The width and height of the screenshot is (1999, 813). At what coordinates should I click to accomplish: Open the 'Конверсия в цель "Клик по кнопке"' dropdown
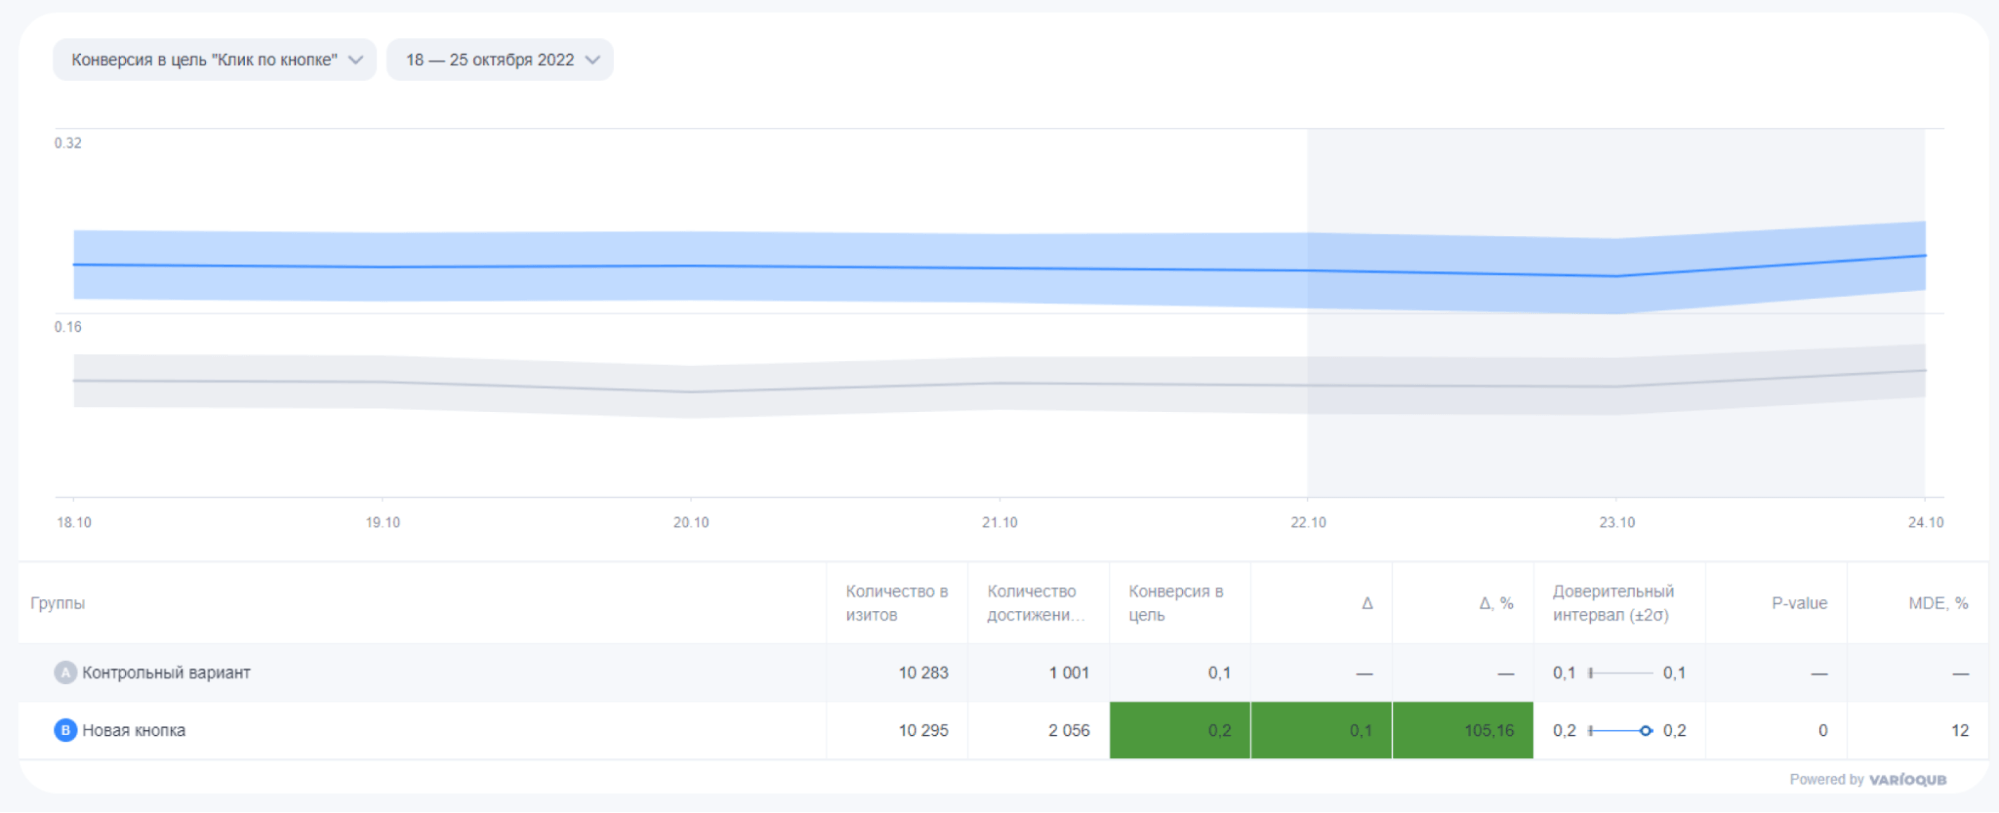(x=214, y=60)
